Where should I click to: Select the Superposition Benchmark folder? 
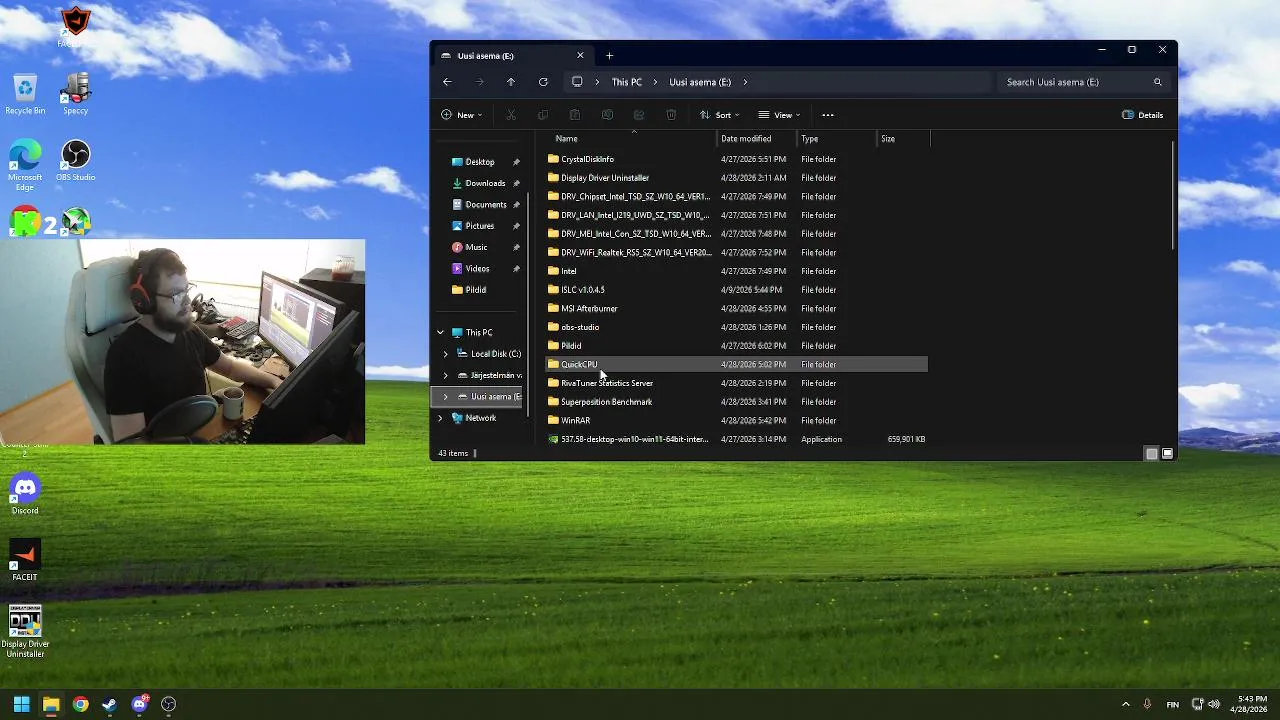click(737, 402)
